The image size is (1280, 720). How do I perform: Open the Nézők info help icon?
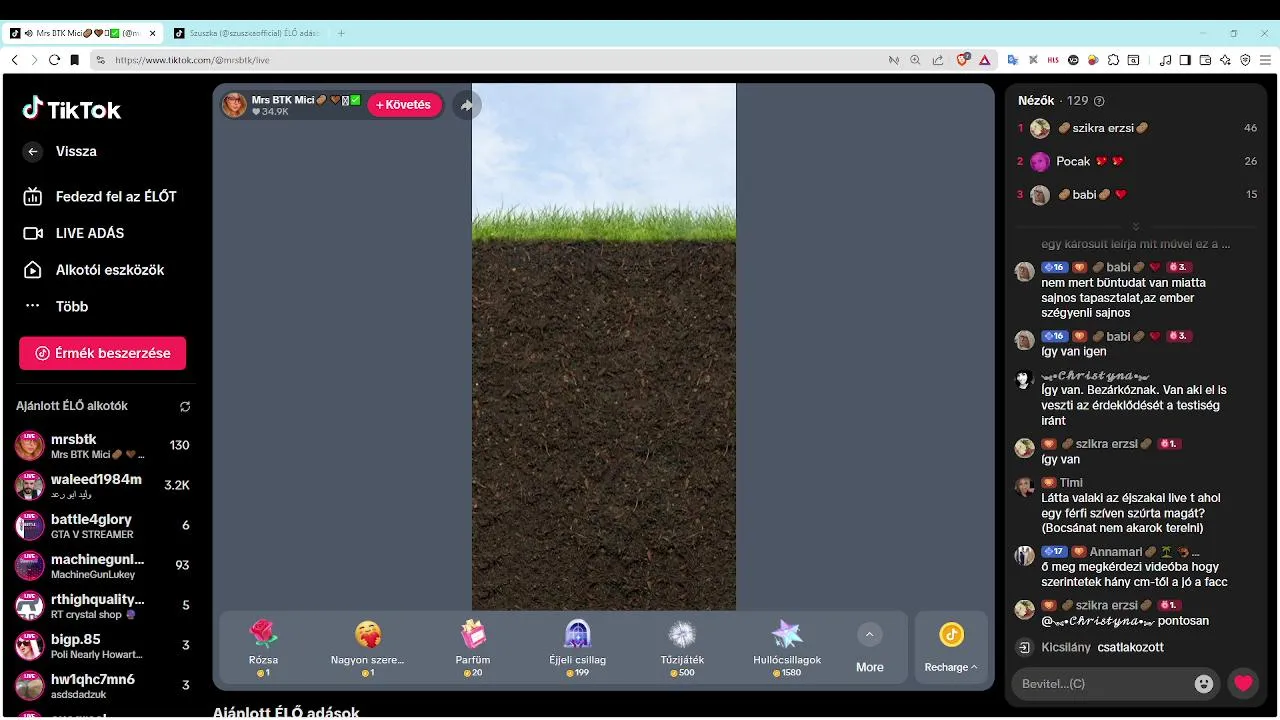point(1100,101)
